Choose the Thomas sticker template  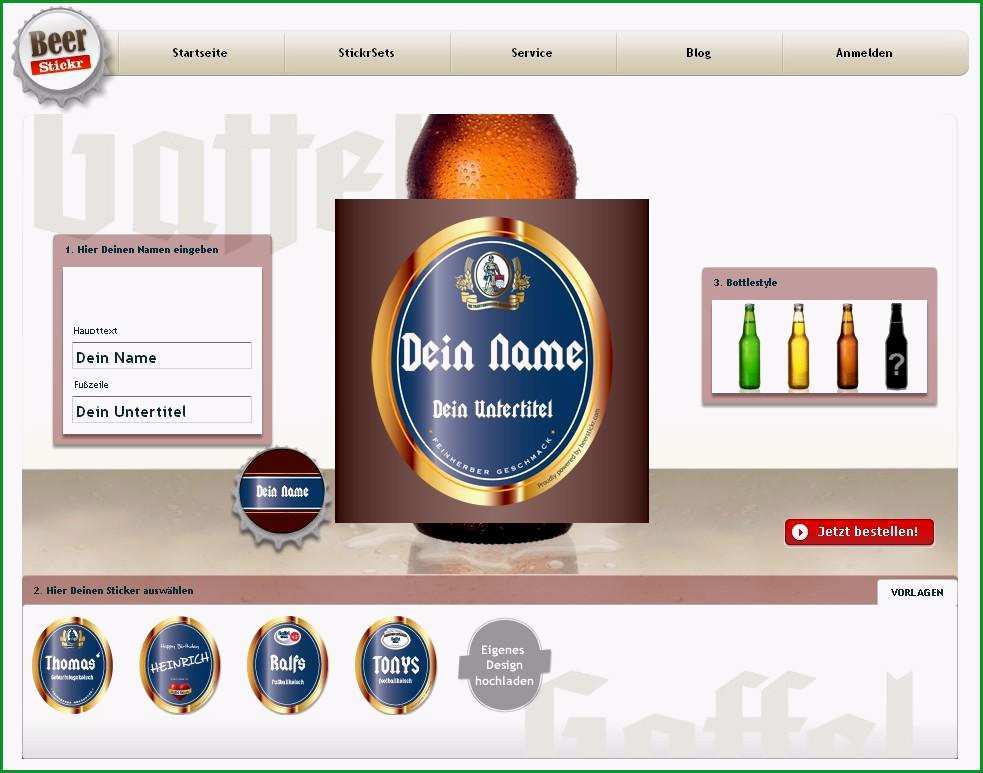(71, 665)
